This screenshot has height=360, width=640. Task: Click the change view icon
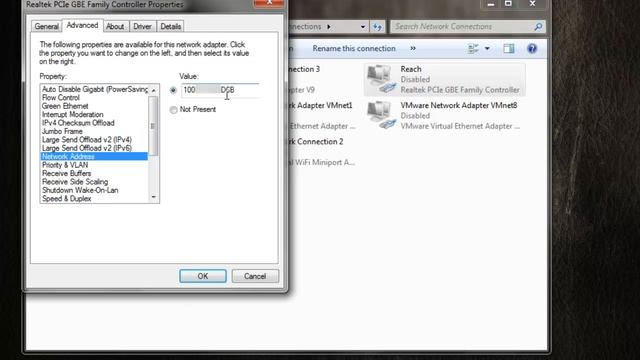point(473,49)
